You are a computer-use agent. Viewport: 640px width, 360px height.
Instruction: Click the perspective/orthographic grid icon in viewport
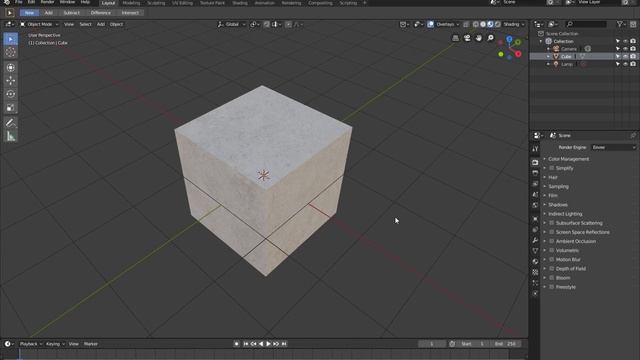coord(456,38)
